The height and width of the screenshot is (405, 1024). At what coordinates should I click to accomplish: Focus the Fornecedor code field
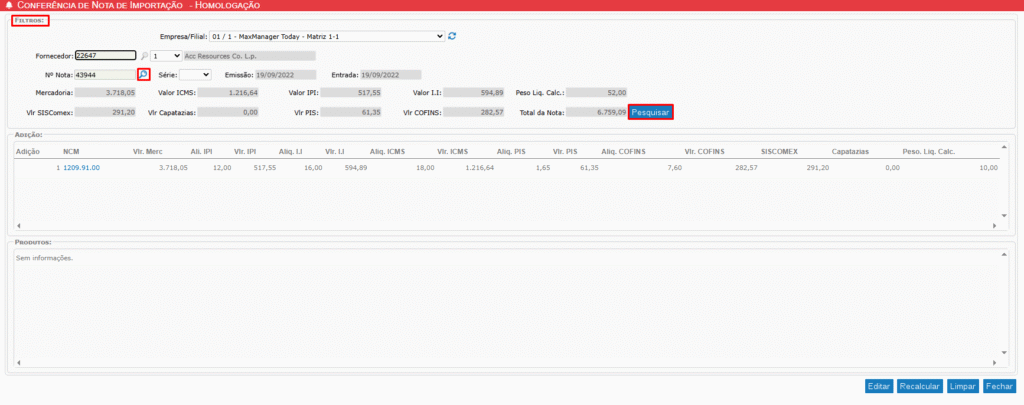tap(105, 56)
